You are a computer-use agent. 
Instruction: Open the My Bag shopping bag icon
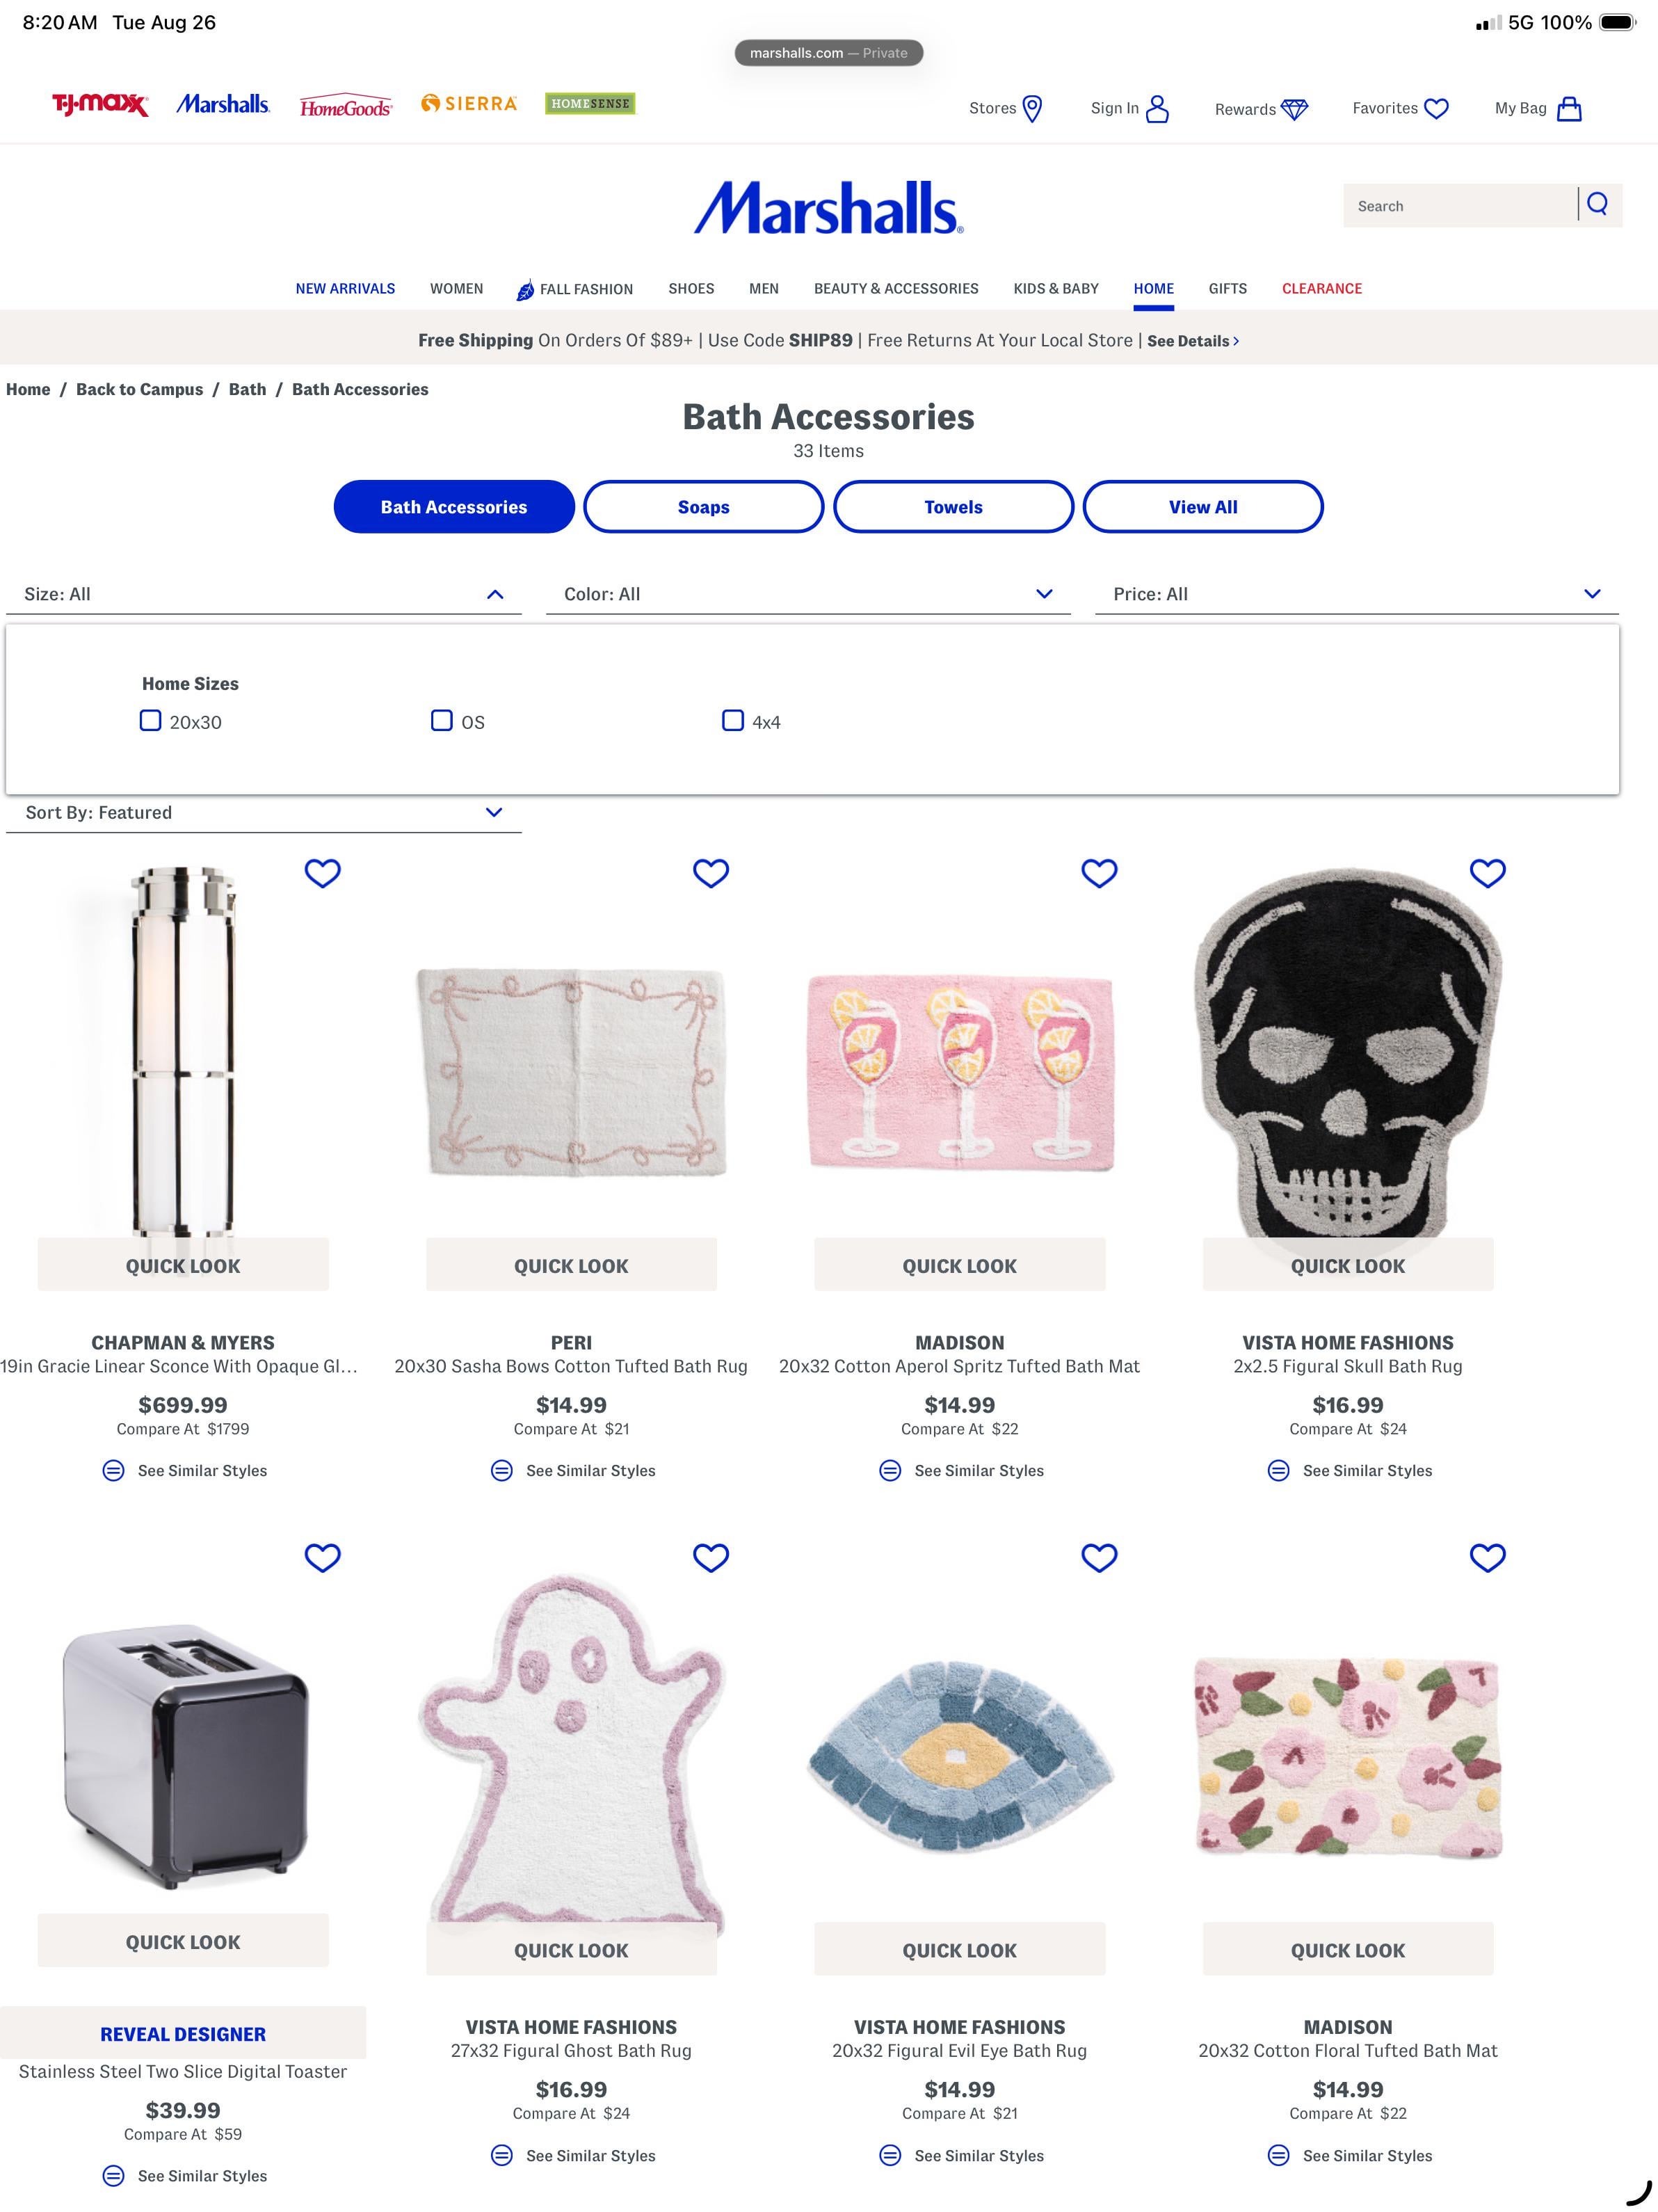(x=1569, y=108)
